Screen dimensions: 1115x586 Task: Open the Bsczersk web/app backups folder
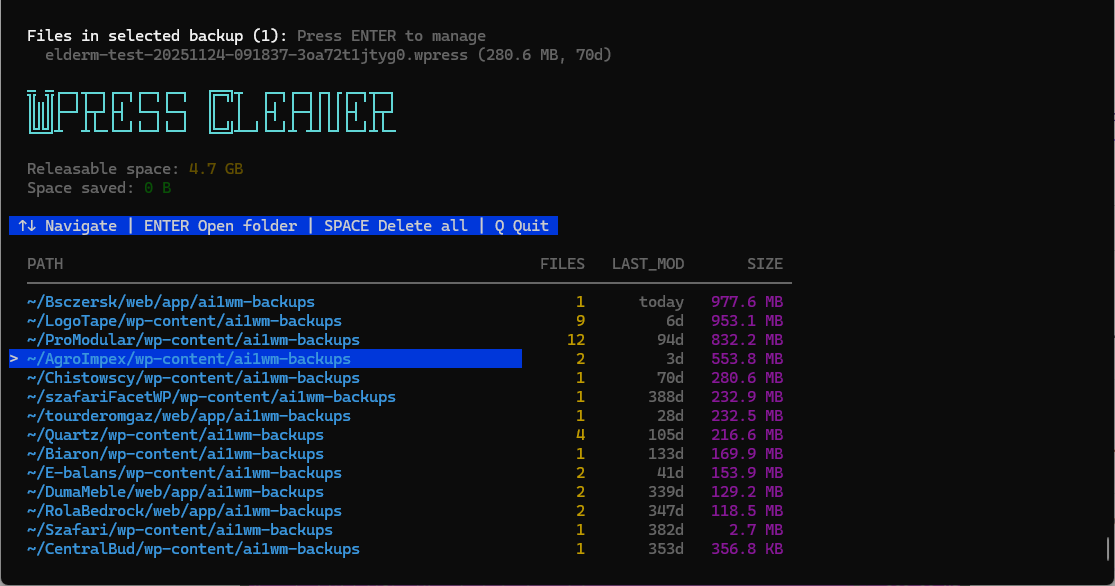click(x=170, y=301)
